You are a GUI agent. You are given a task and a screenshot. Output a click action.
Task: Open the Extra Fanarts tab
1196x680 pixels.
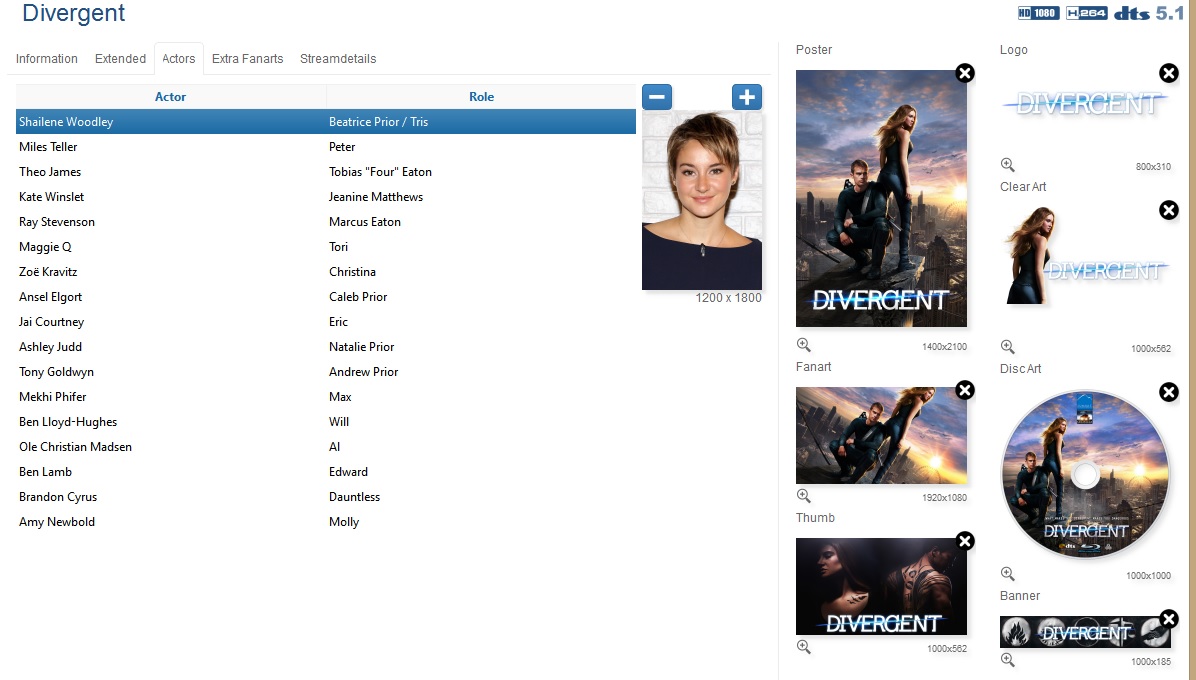(247, 59)
